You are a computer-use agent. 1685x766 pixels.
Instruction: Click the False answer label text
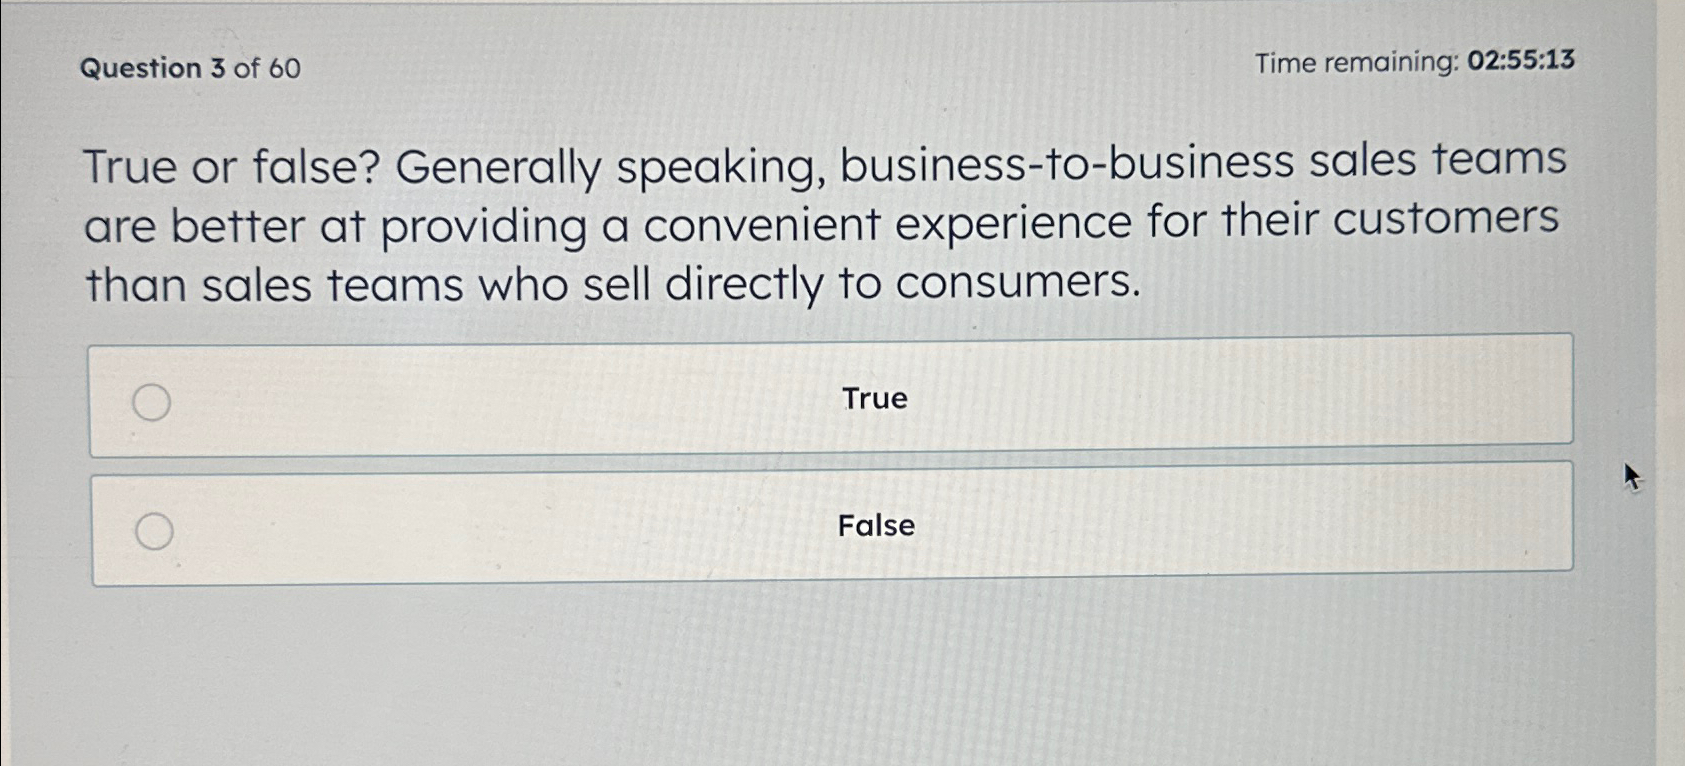[876, 527]
